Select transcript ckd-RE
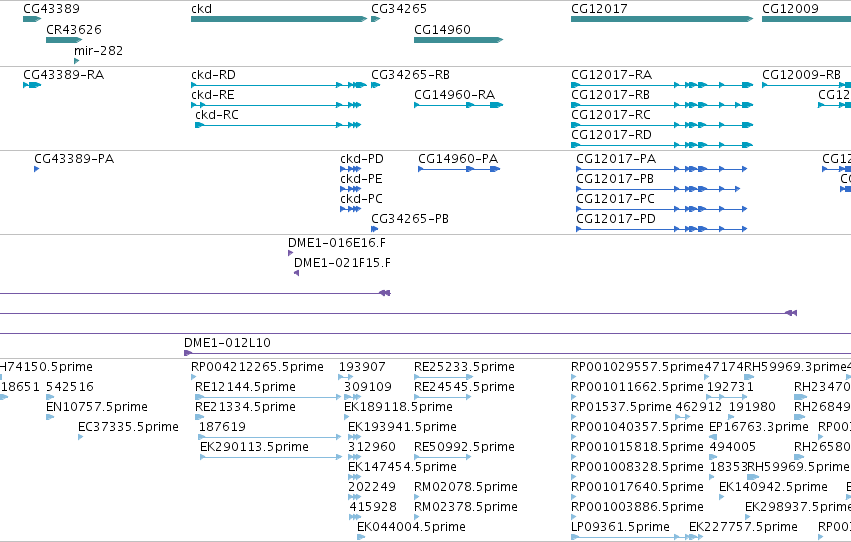The width and height of the screenshot is (851, 542). pos(276,105)
